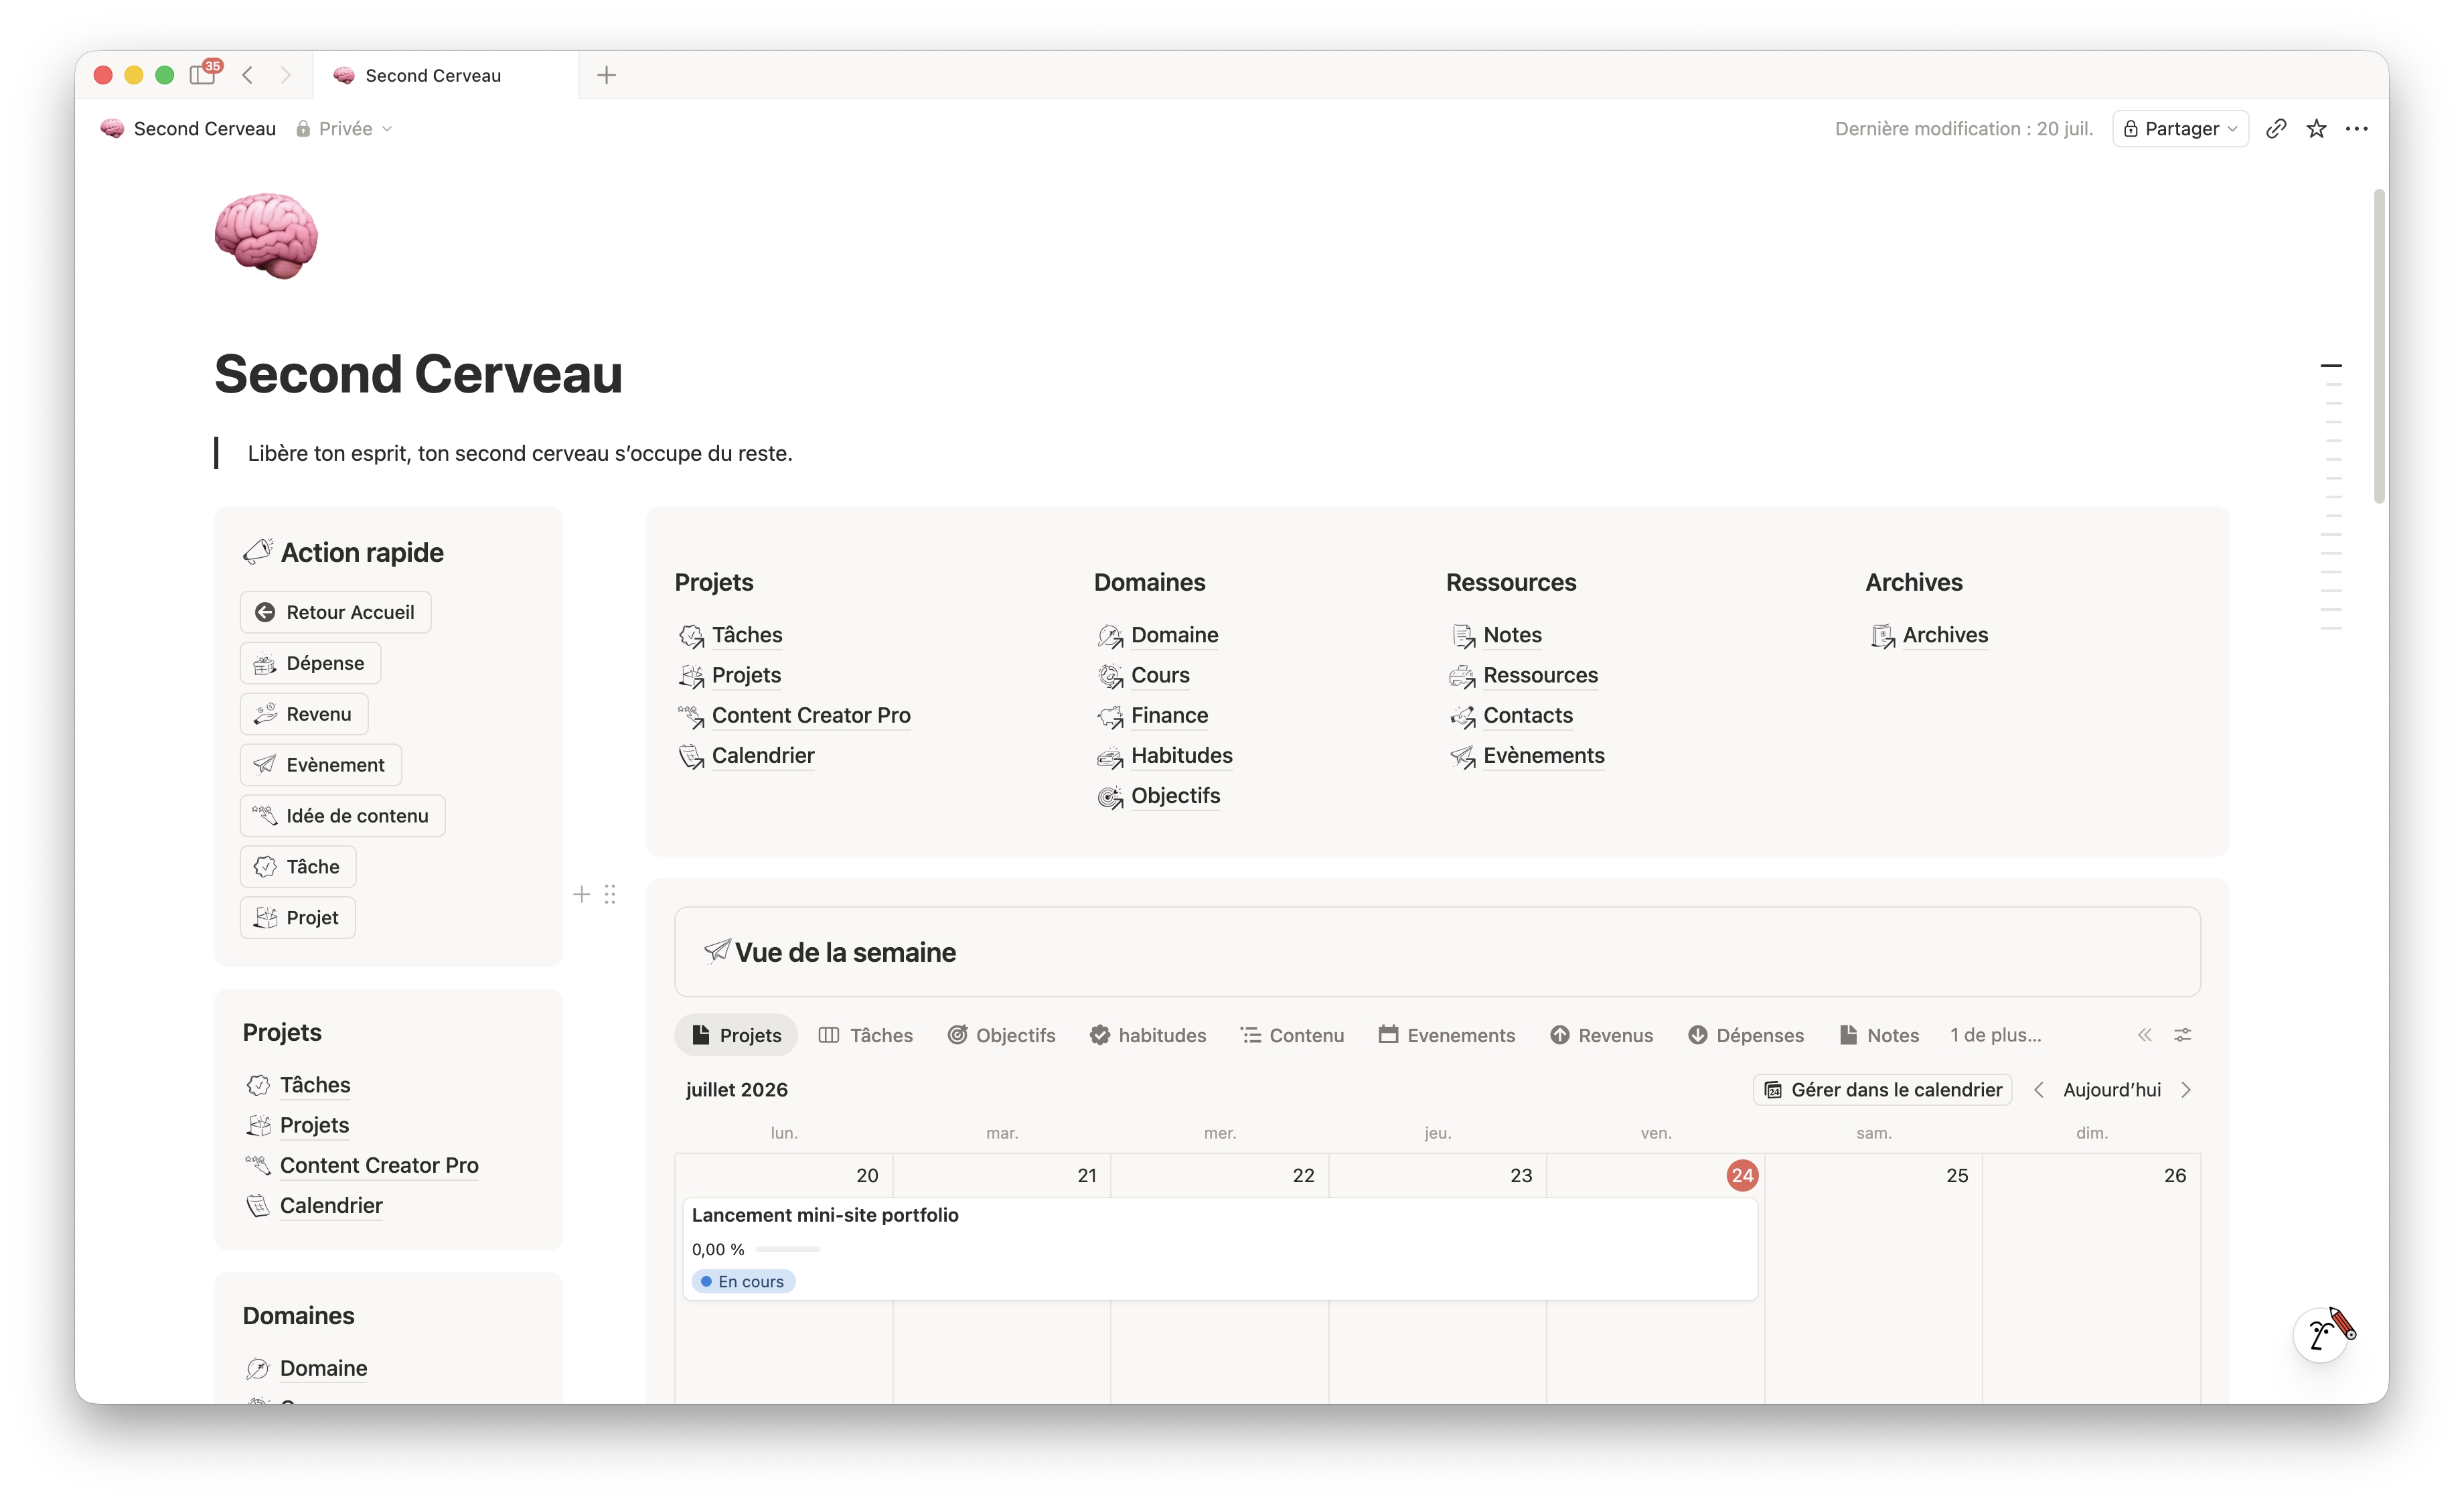
Task: Add page to favorites with star icon
Action: pos(2316,129)
